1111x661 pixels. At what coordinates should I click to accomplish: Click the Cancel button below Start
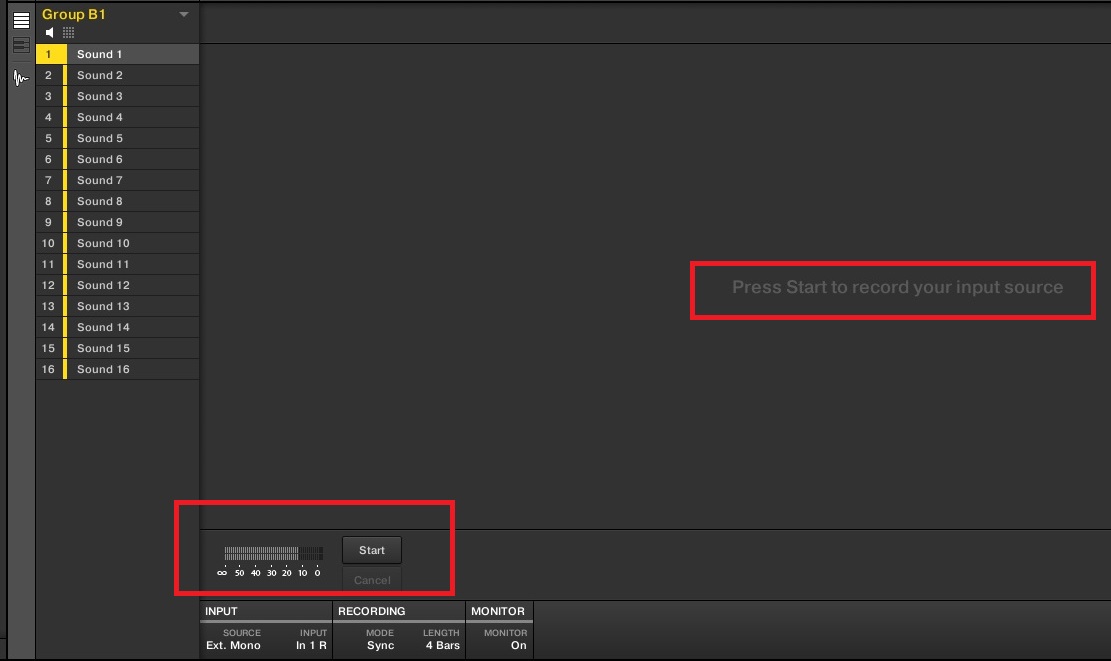click(x=372, y=580)
